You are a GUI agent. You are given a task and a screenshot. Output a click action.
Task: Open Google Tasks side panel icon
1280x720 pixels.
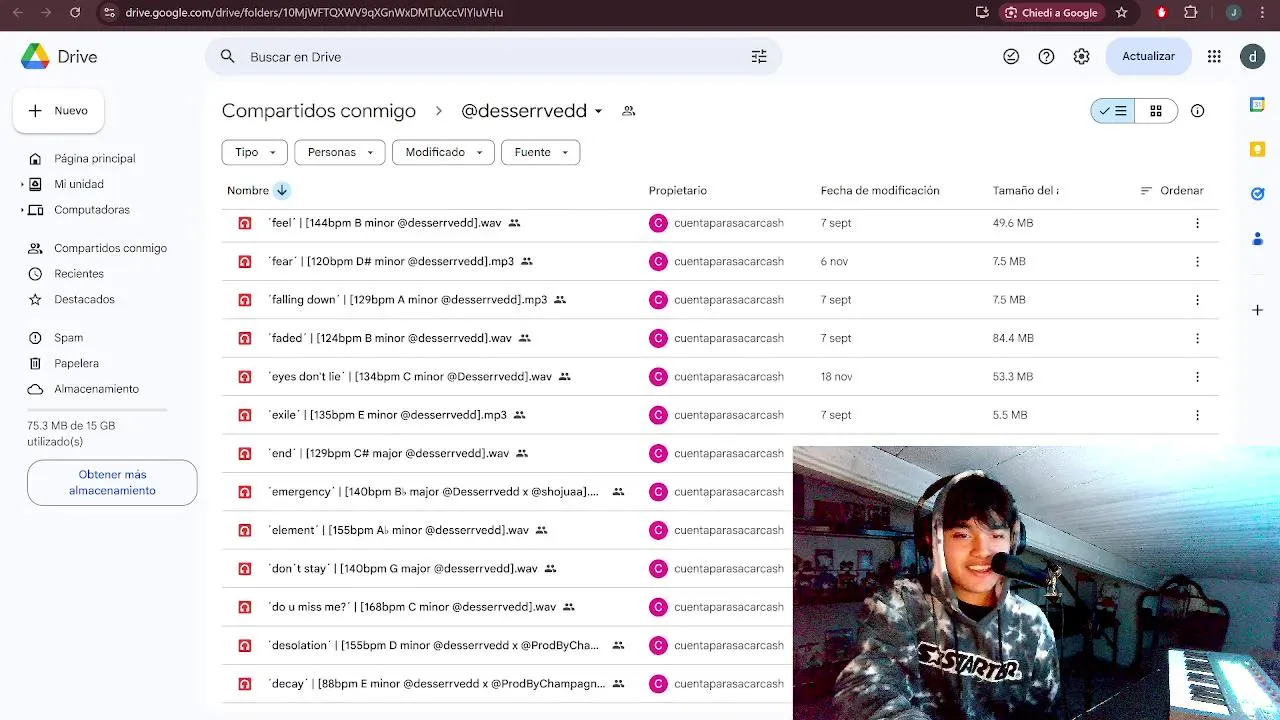click(x=1258, y=194)
